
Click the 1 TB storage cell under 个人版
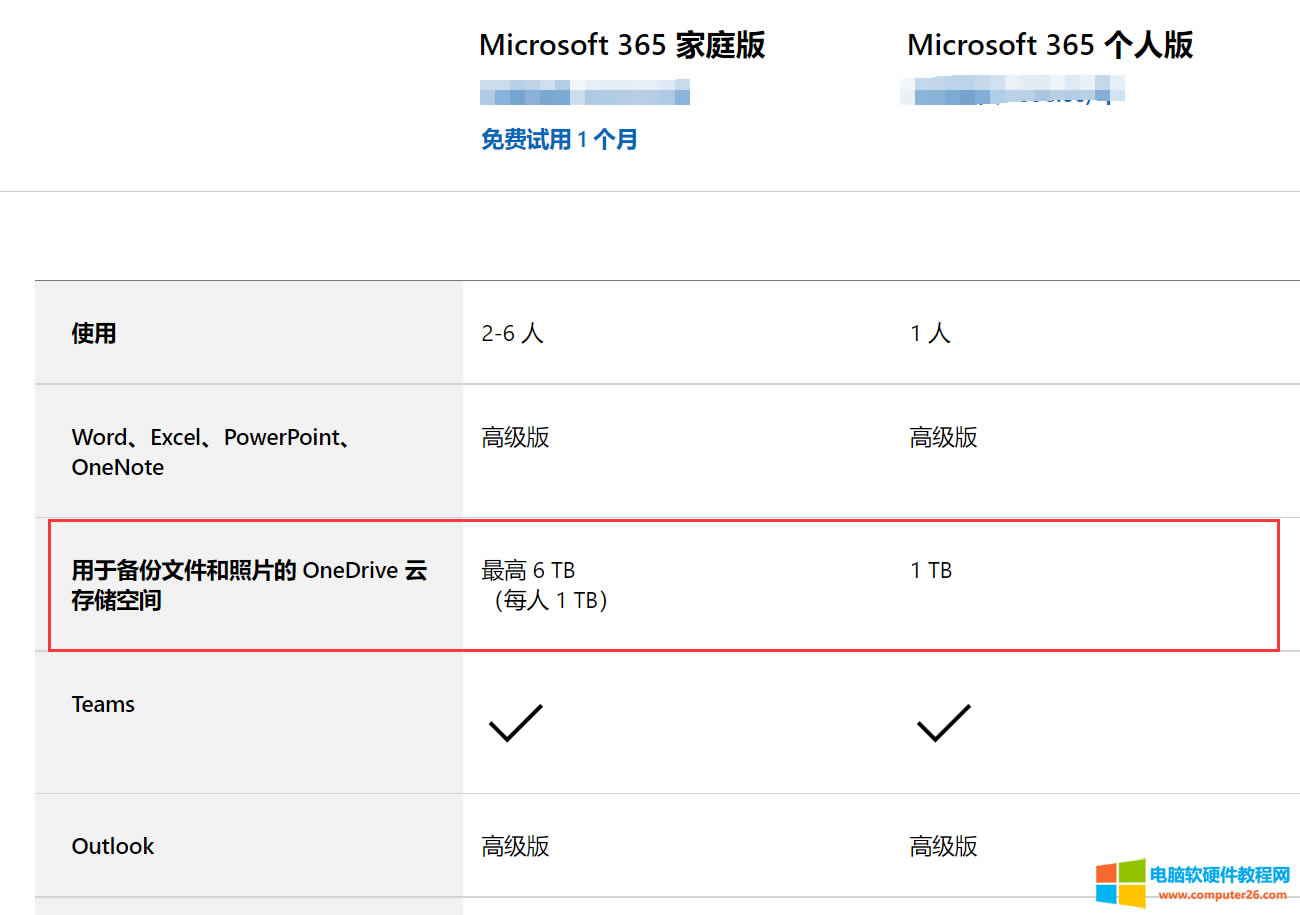click(931, 571)
